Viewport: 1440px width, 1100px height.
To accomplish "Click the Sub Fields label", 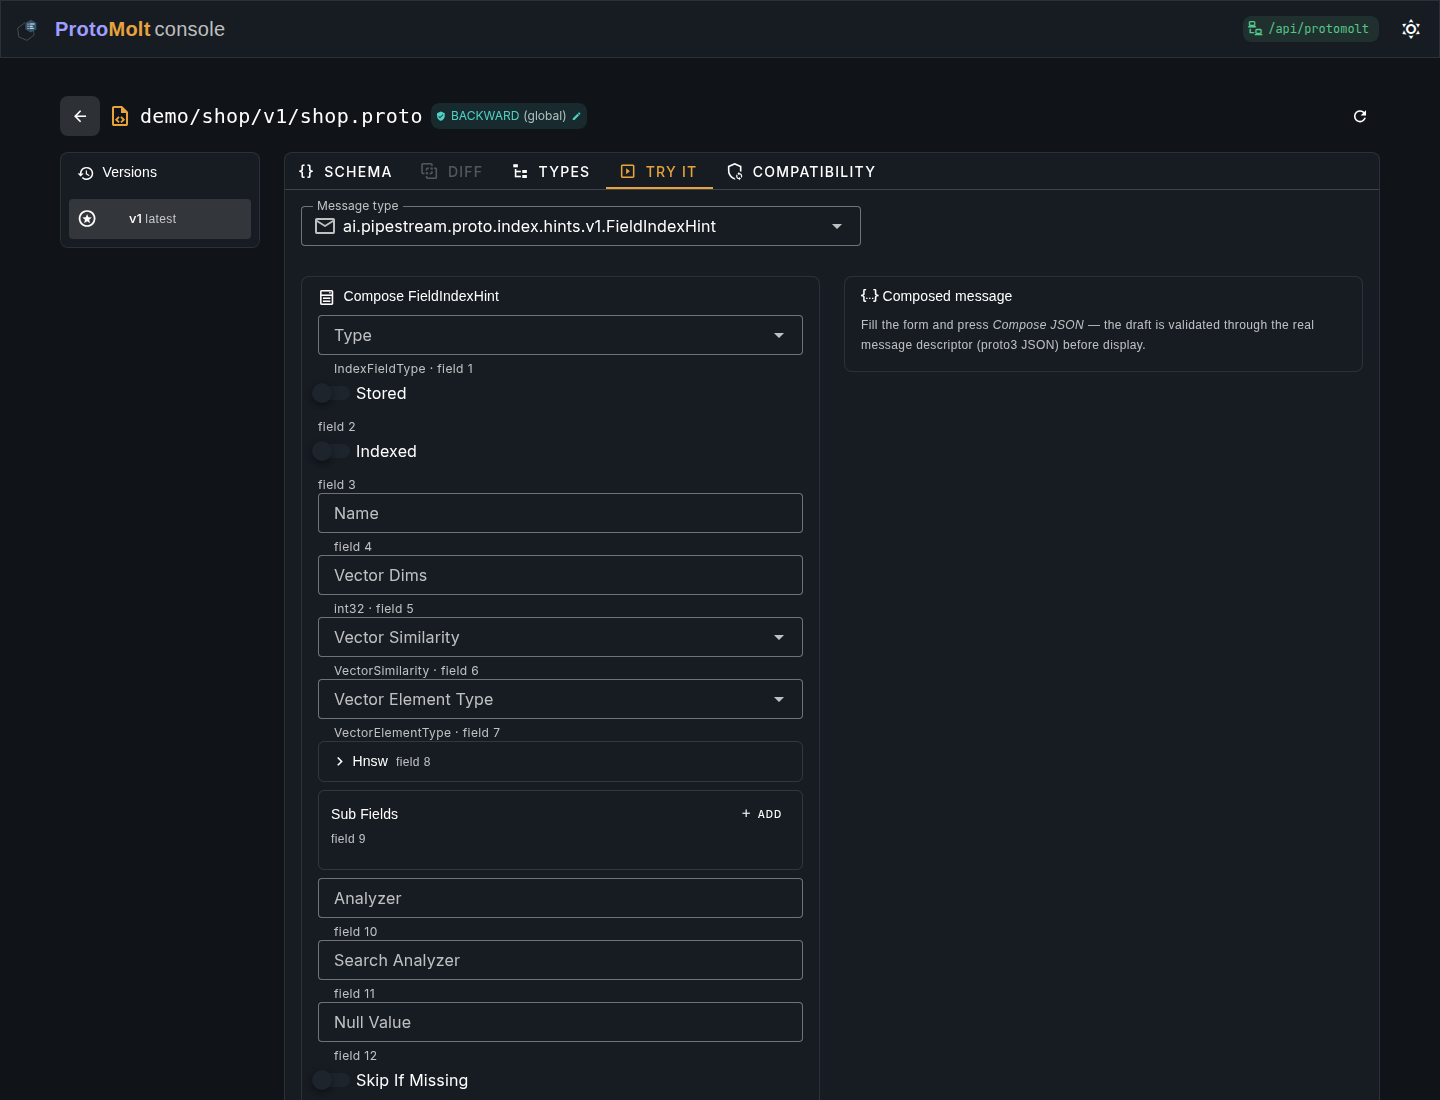I will 364,814.
